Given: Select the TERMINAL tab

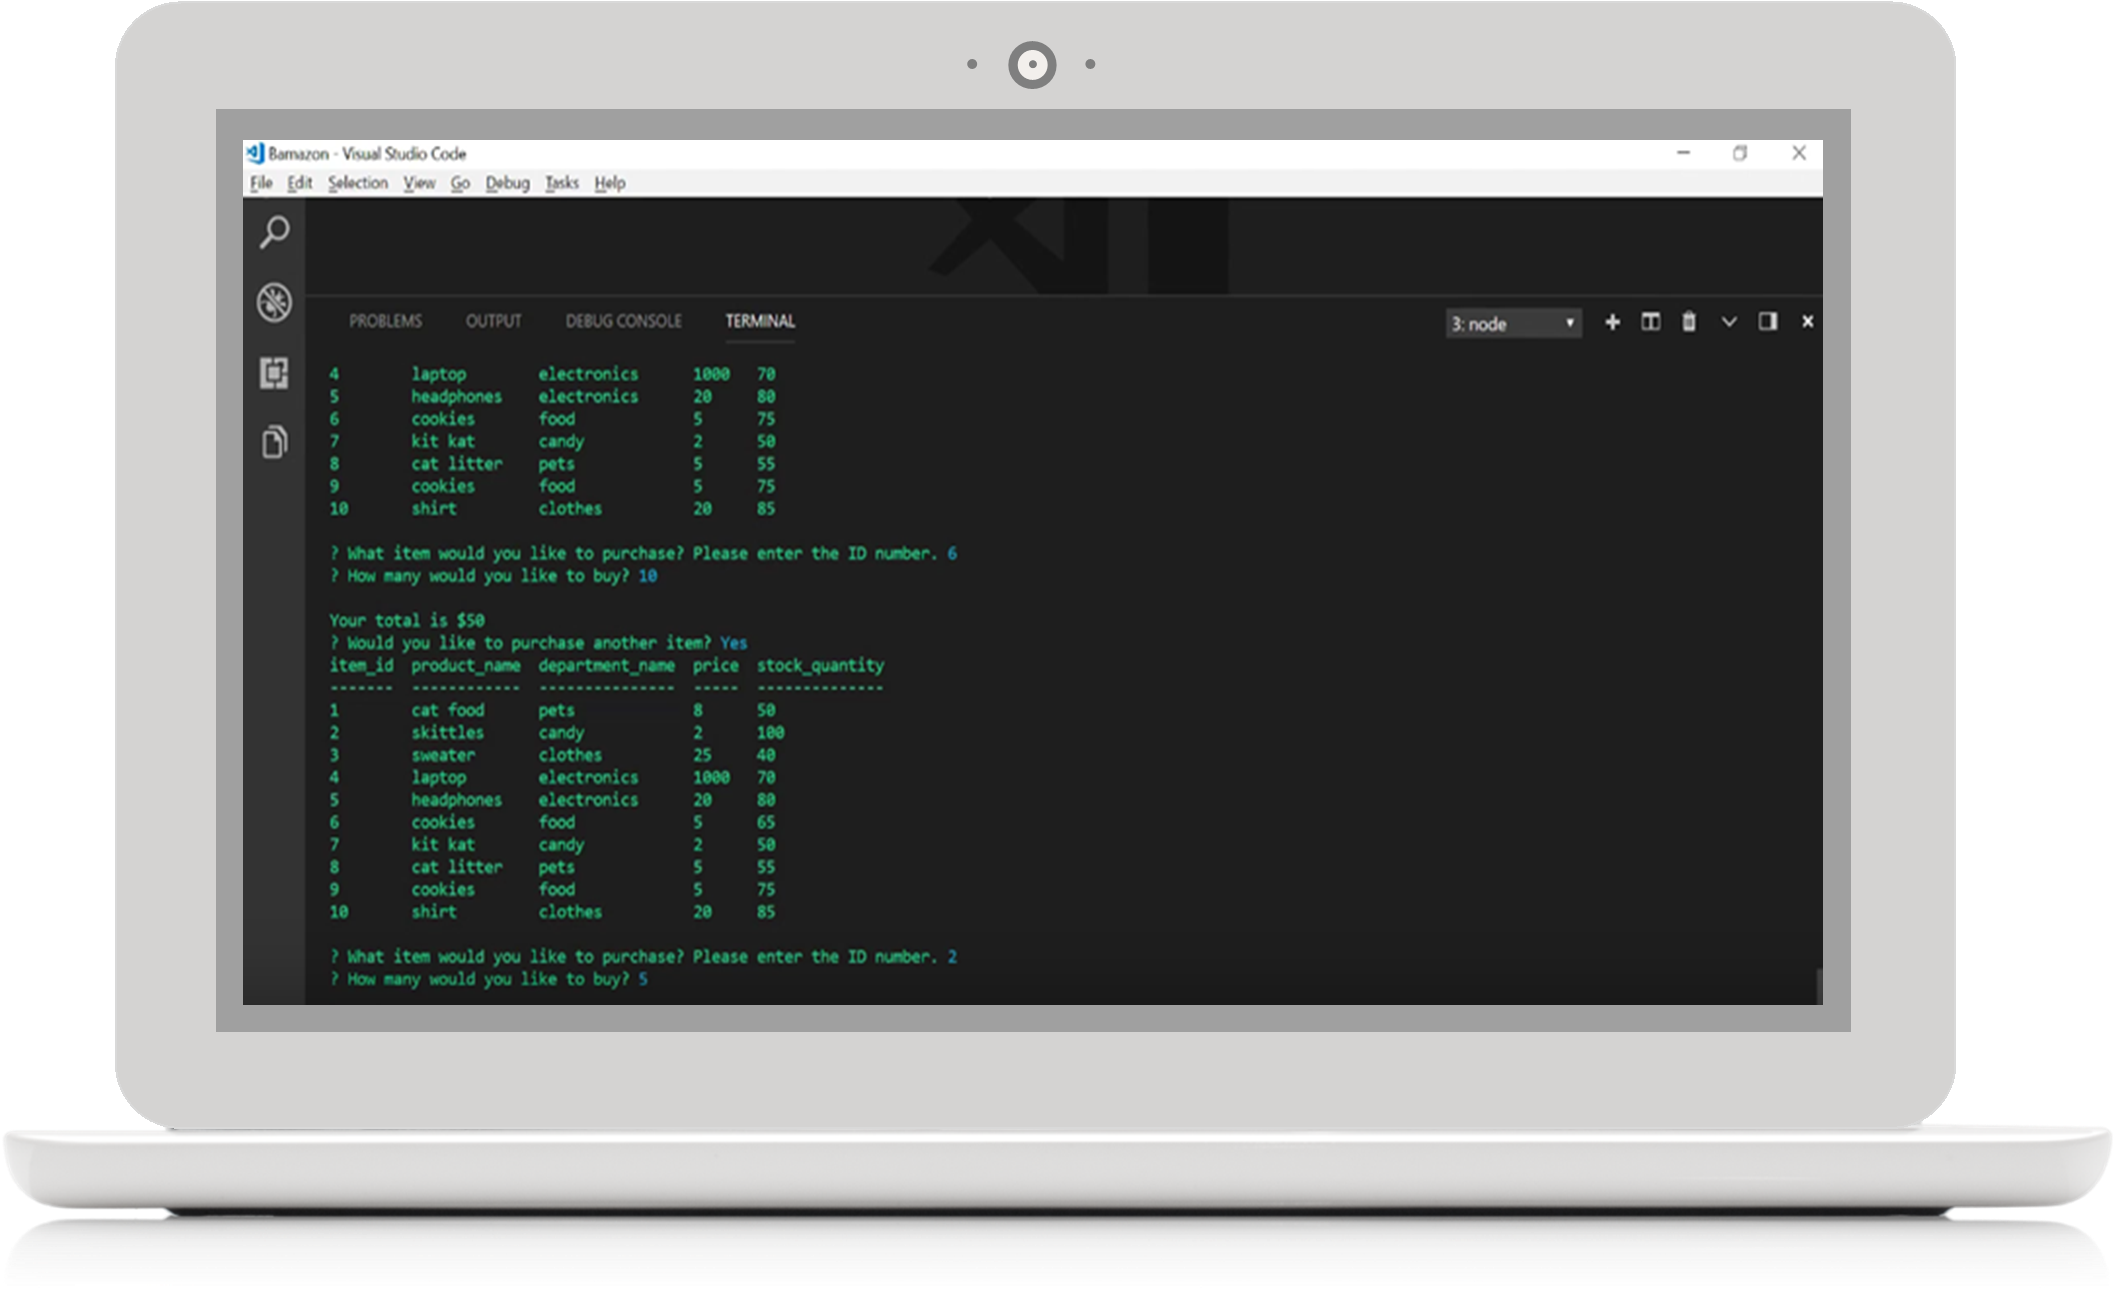Looking at the screenshot, I should tap(760, 321).
